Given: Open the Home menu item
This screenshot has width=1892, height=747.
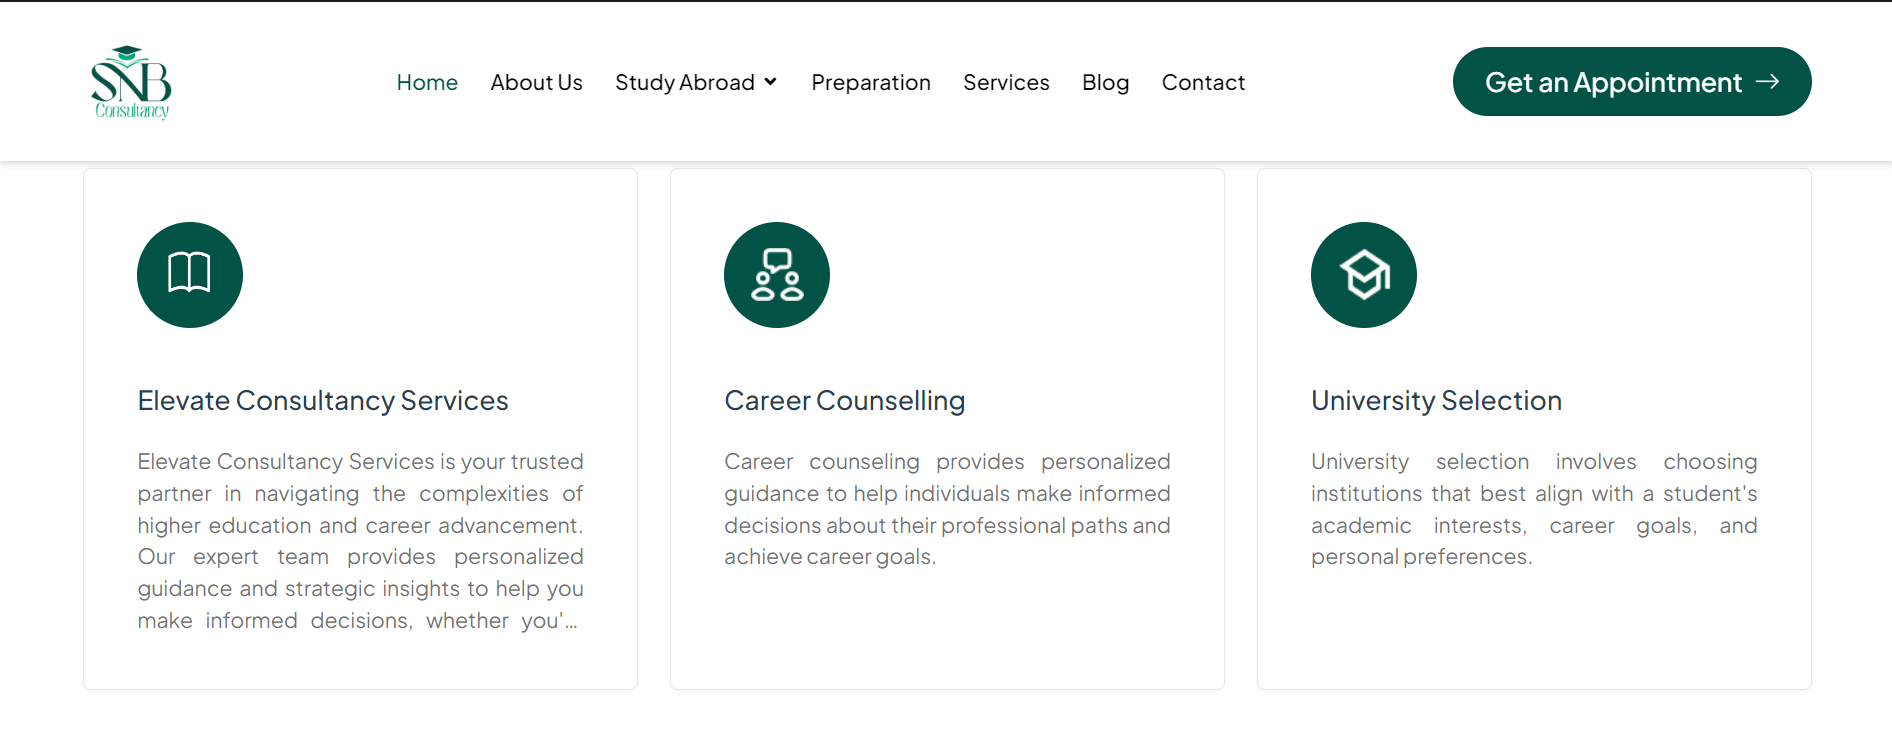Looking at the screenshot, I should (x=427, y=83).
